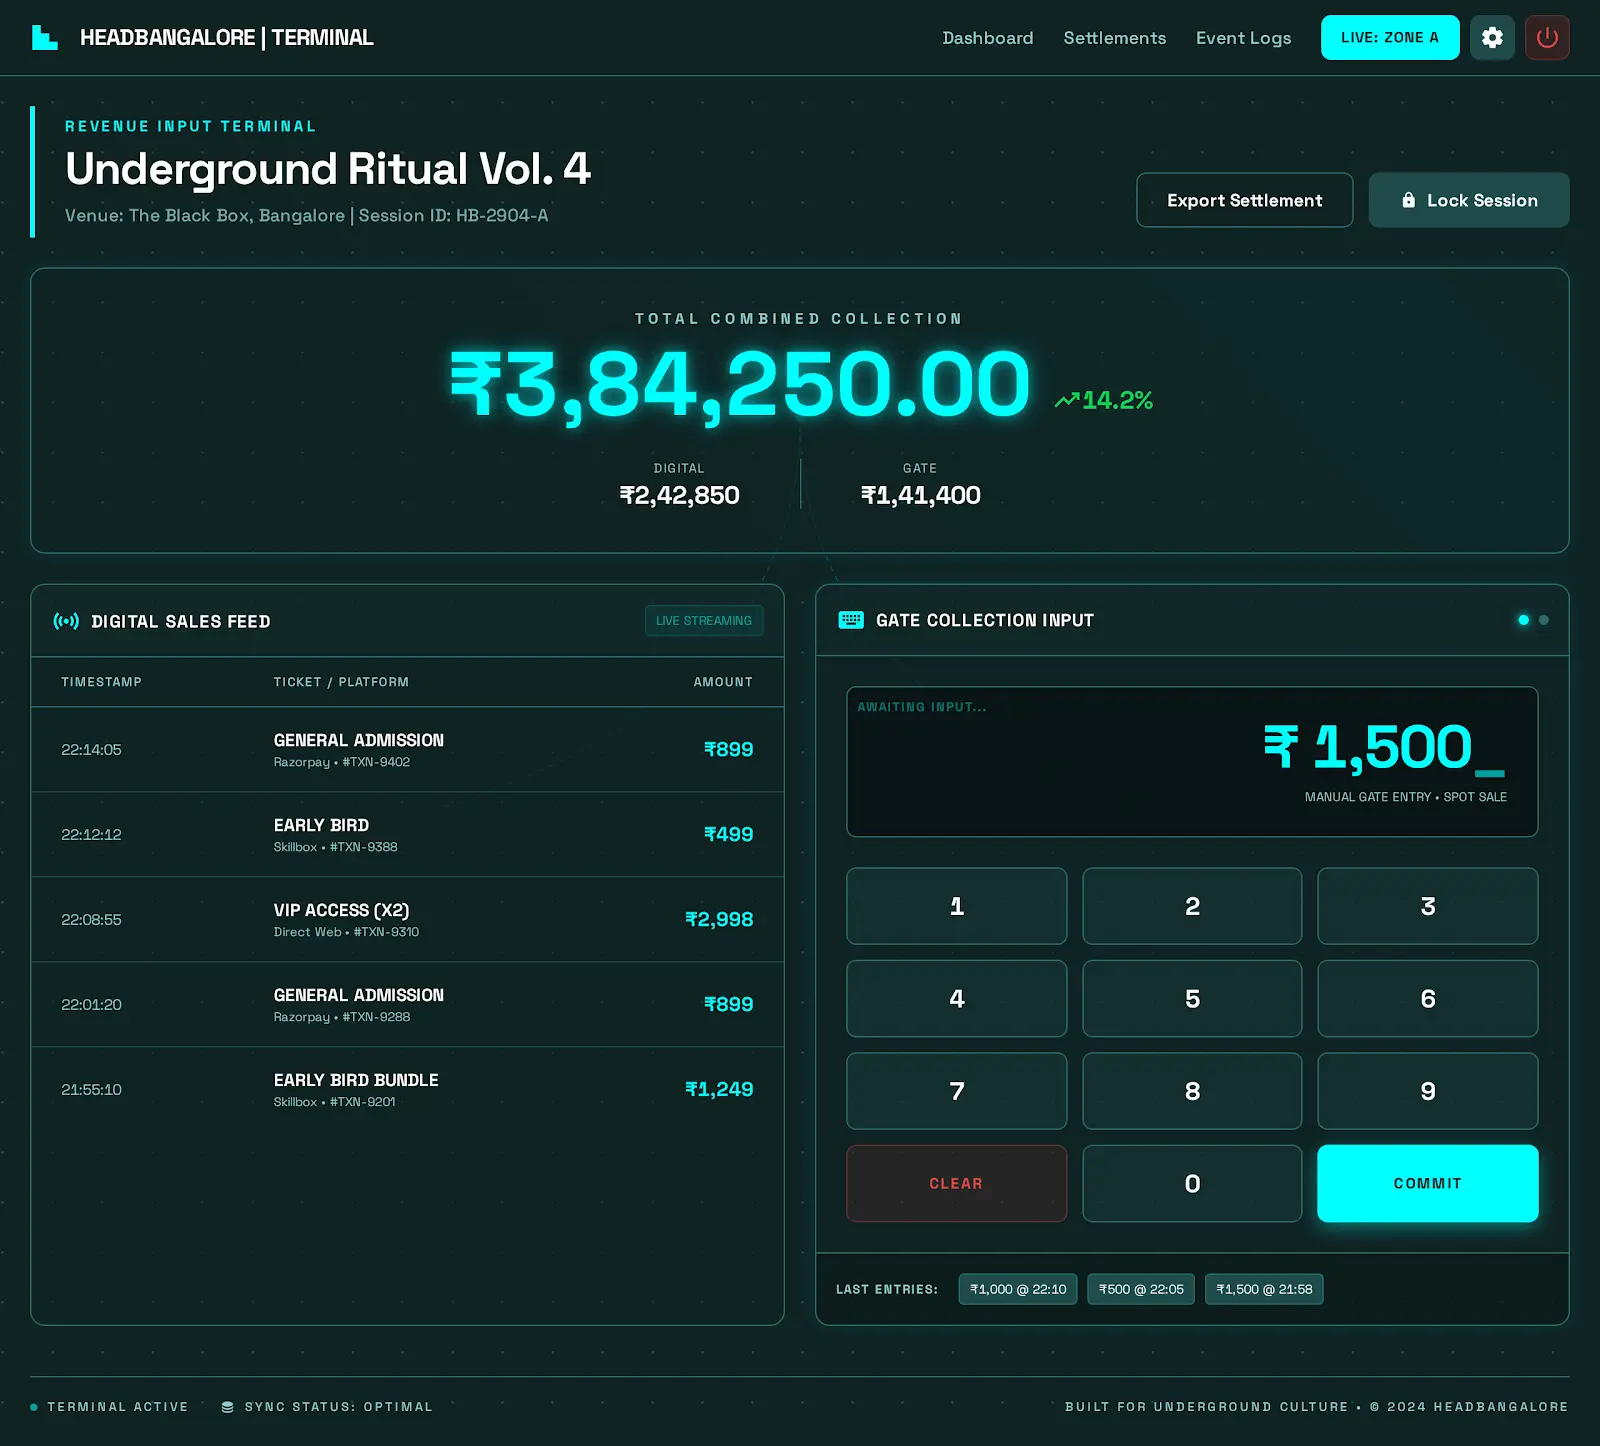Click the Export Settlement button
The width and height of the screenshot is (1600, 1446).
tap(1244, 200)
